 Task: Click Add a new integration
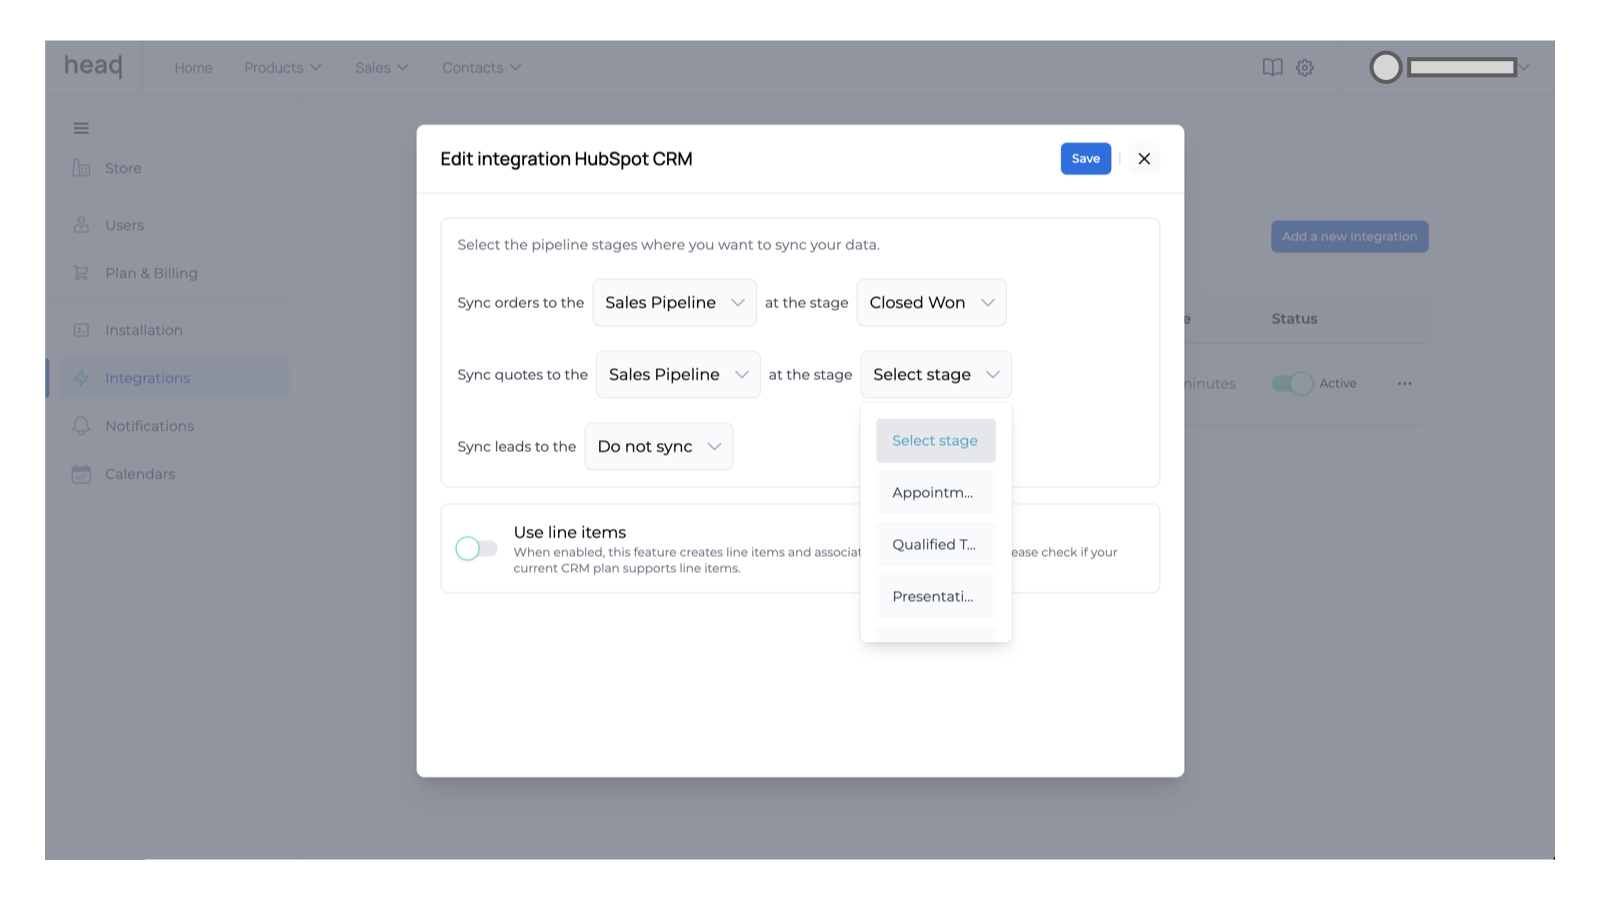coord(1349,236)
